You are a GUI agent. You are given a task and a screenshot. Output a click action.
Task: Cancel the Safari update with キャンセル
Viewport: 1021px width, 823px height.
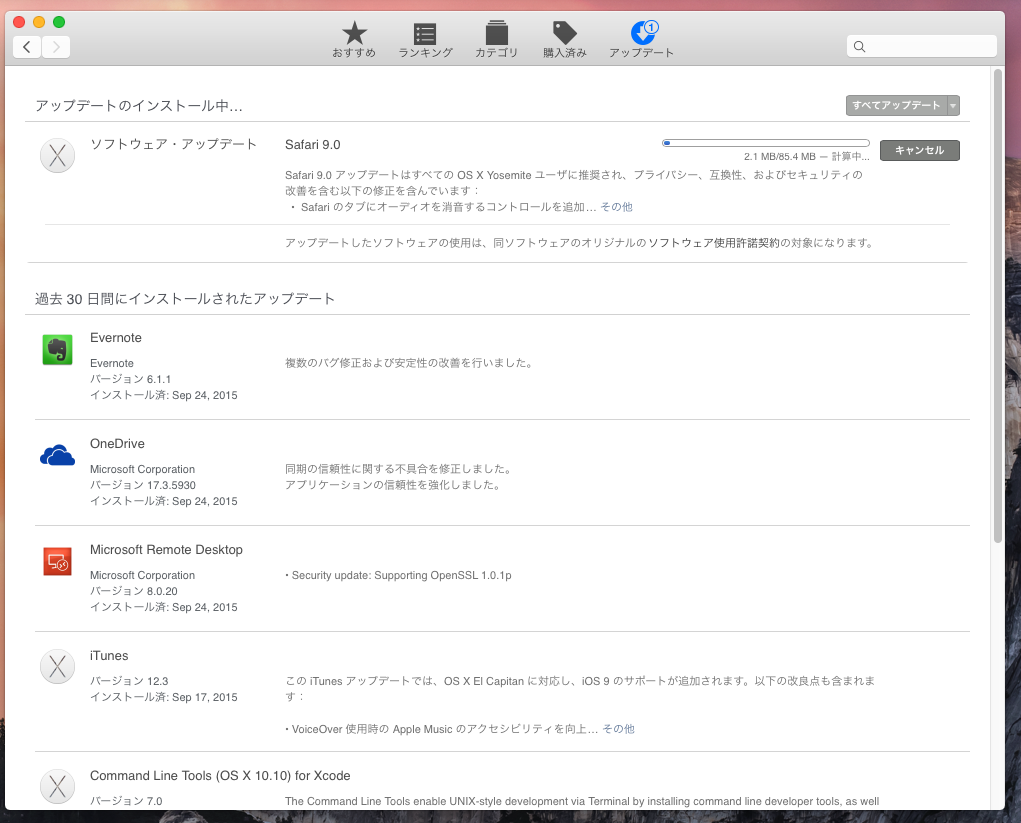[919, 150]
